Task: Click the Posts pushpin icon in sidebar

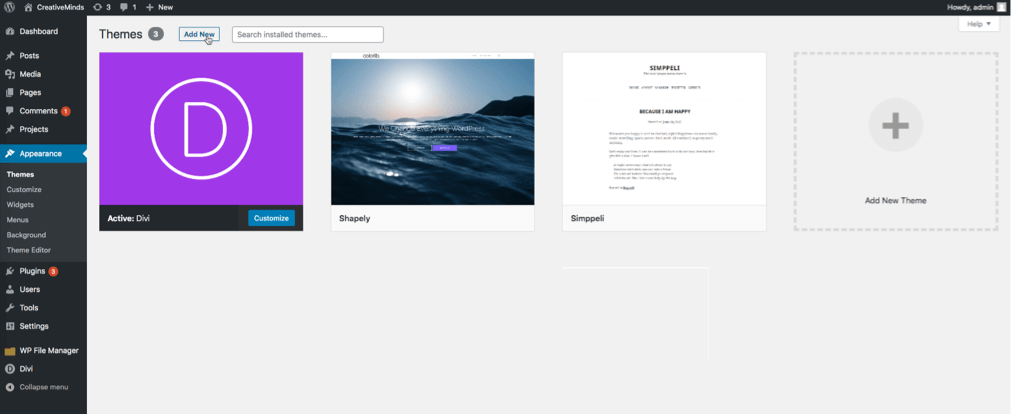Action: pyautogui.click(x=10, y=56)
